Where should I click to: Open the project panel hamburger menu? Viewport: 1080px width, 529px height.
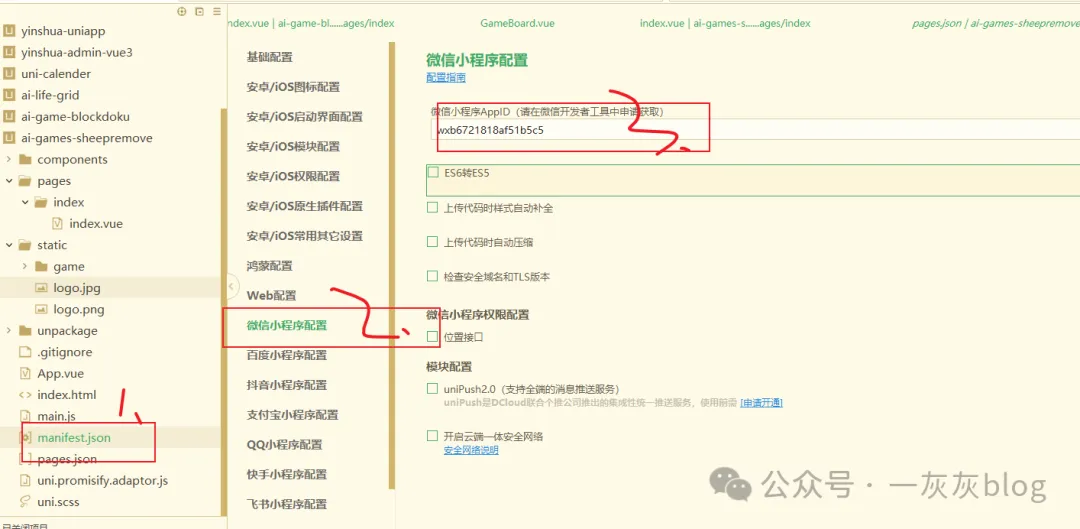215,11
